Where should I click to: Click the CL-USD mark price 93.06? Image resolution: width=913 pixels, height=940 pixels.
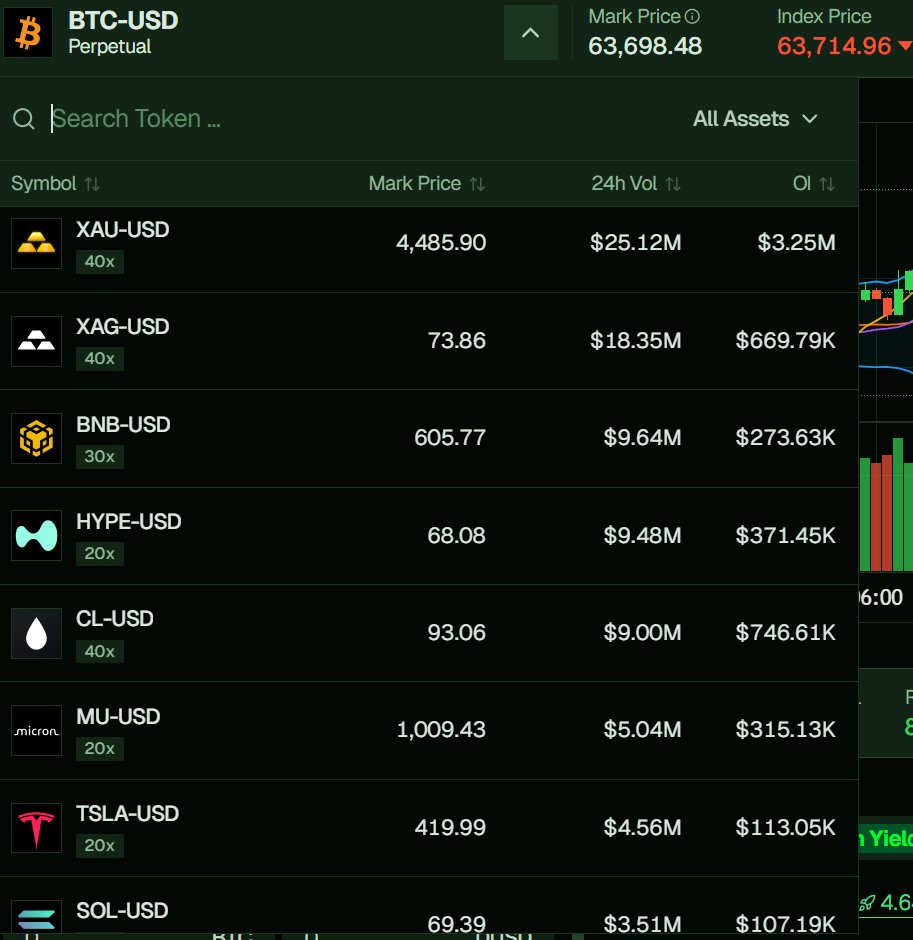pos(456,632)
